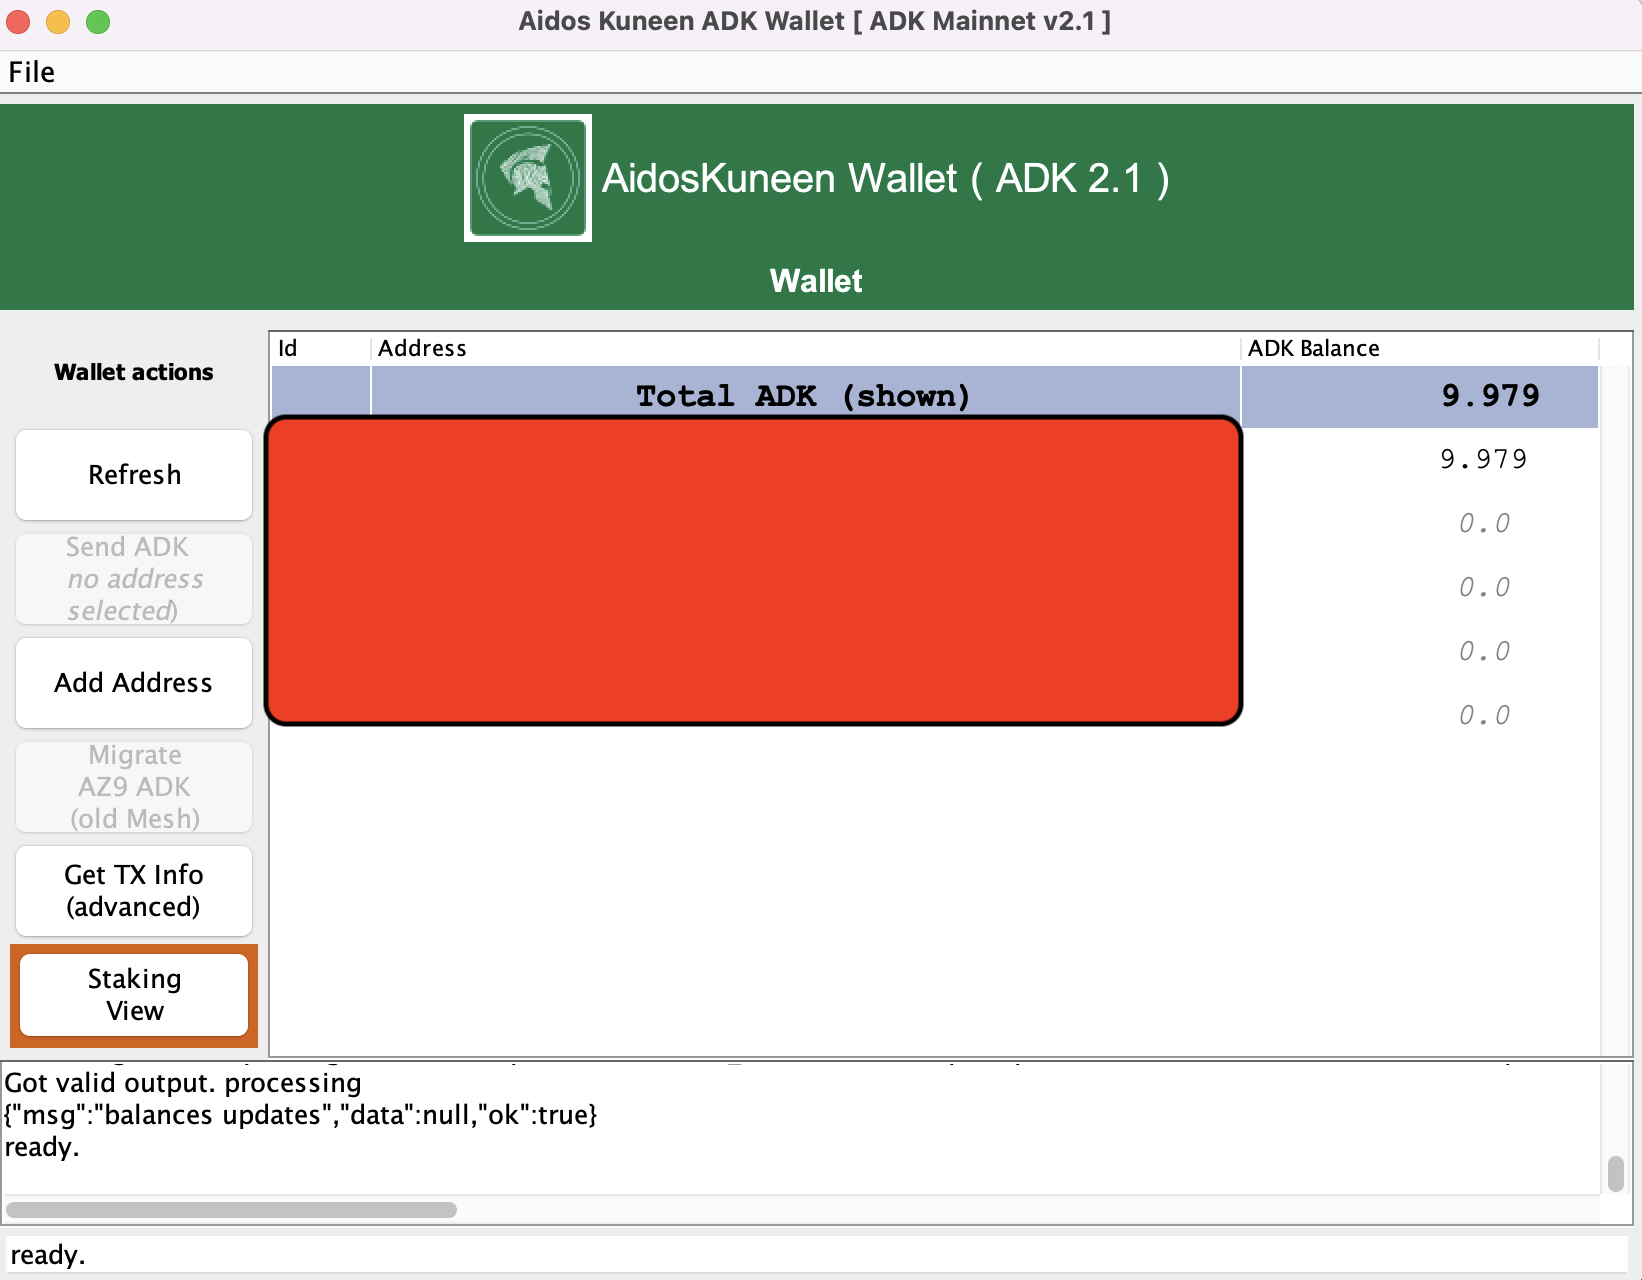1642x1280 pixels.
Task: Click the horizontal scrollbar in the log panel
Action: pyautogui.click(x=232, y=1210)
